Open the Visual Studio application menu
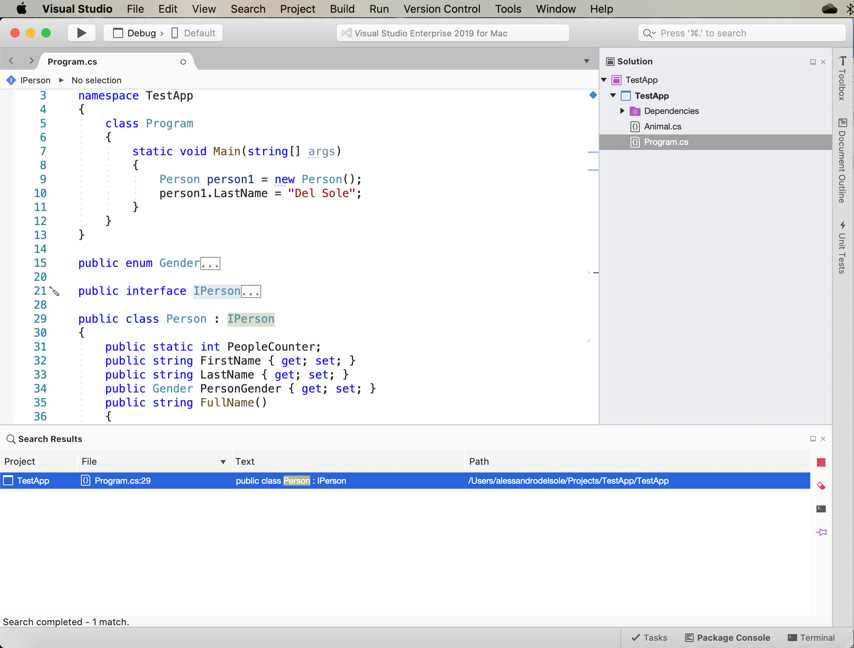 pyautogui.click(x=77, y=9)
